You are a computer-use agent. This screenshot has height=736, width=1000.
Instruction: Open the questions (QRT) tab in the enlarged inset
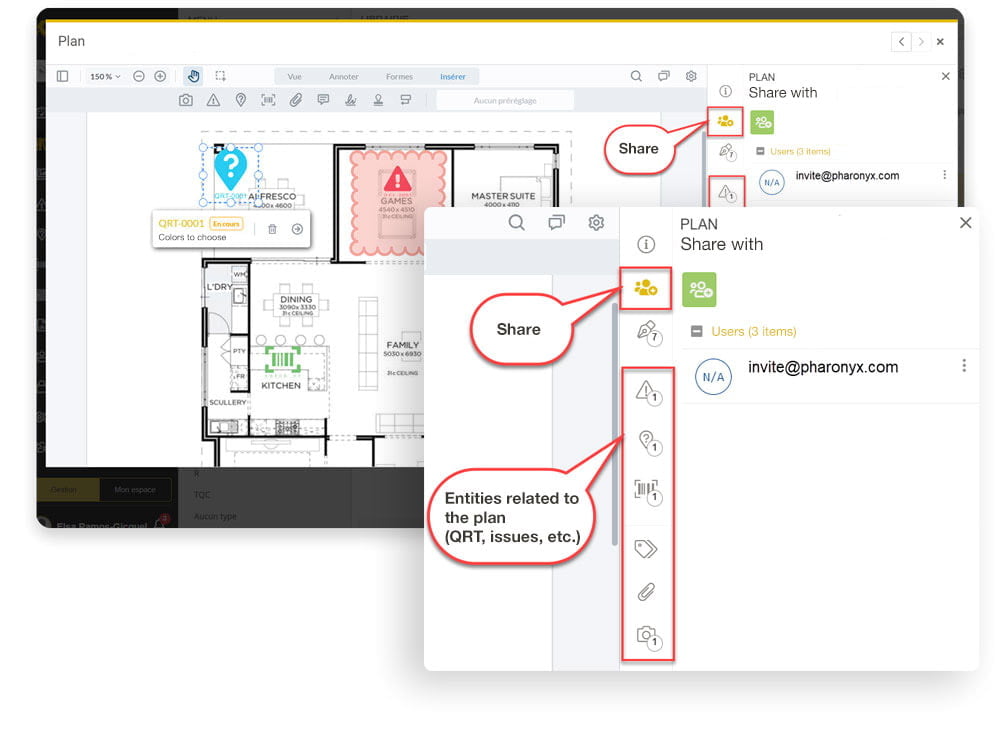coord(649,442)
